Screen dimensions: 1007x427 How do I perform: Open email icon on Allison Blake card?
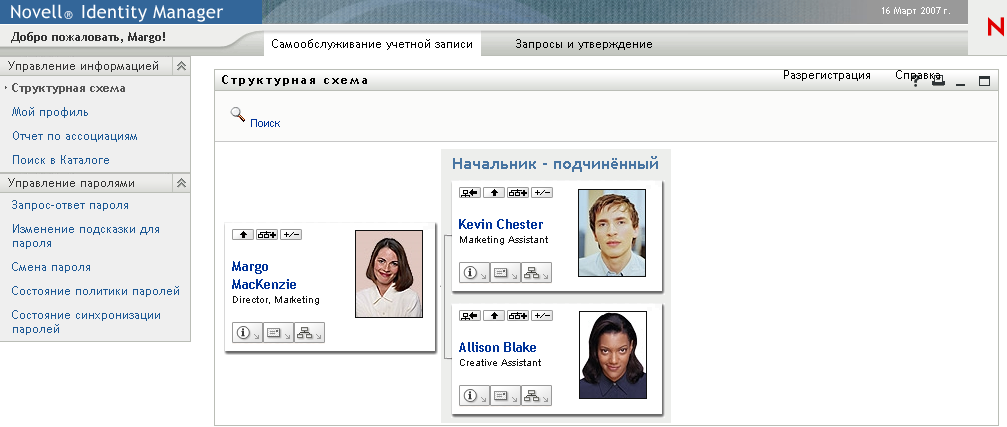505,396
